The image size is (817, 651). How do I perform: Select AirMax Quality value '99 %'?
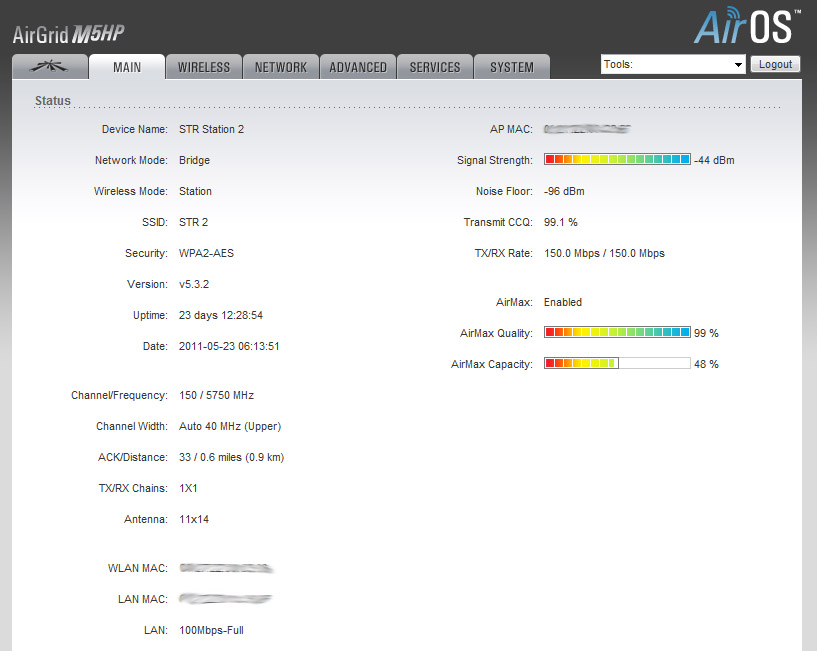coord(706,333)
